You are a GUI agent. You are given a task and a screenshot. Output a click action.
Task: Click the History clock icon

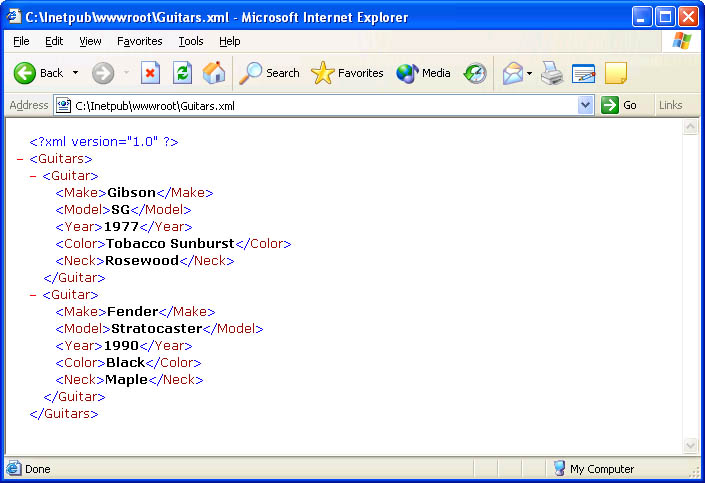(475, 73)
